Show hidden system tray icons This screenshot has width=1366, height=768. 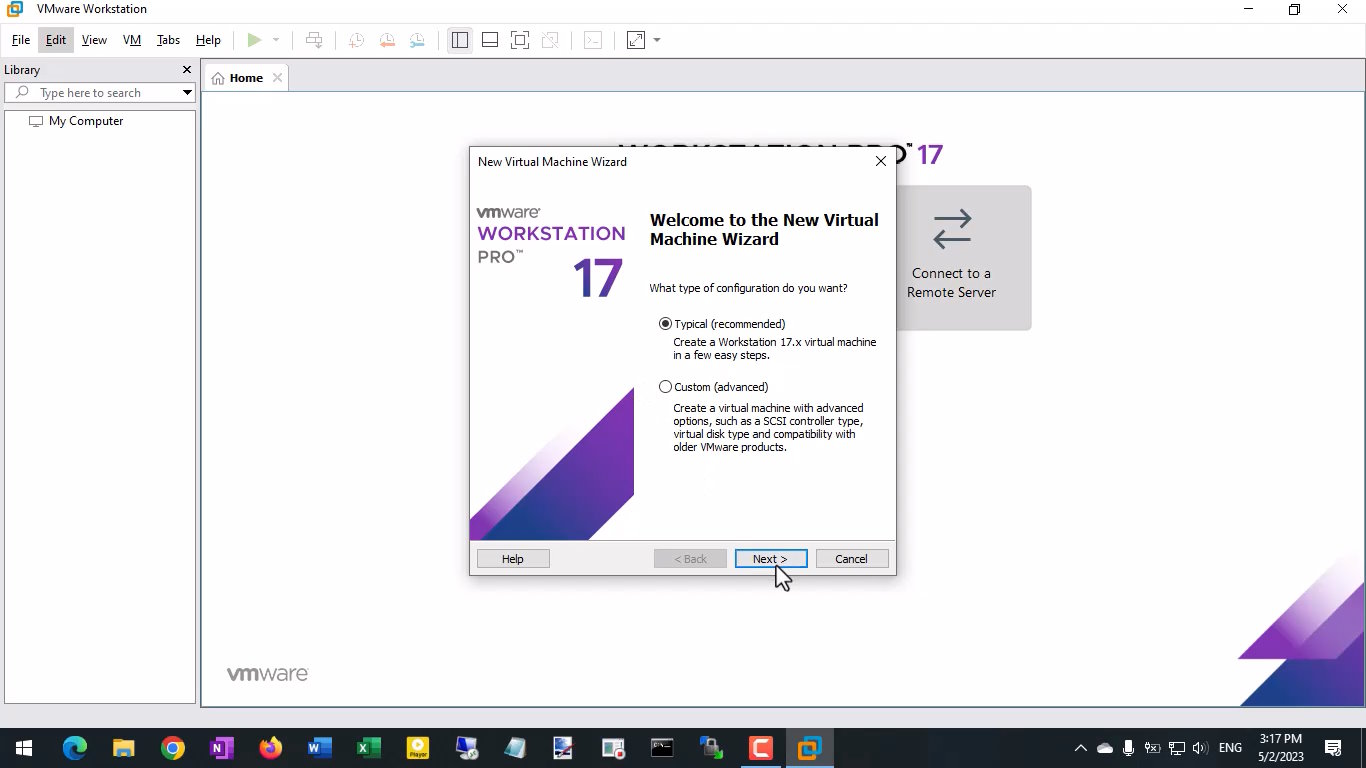1080,748
